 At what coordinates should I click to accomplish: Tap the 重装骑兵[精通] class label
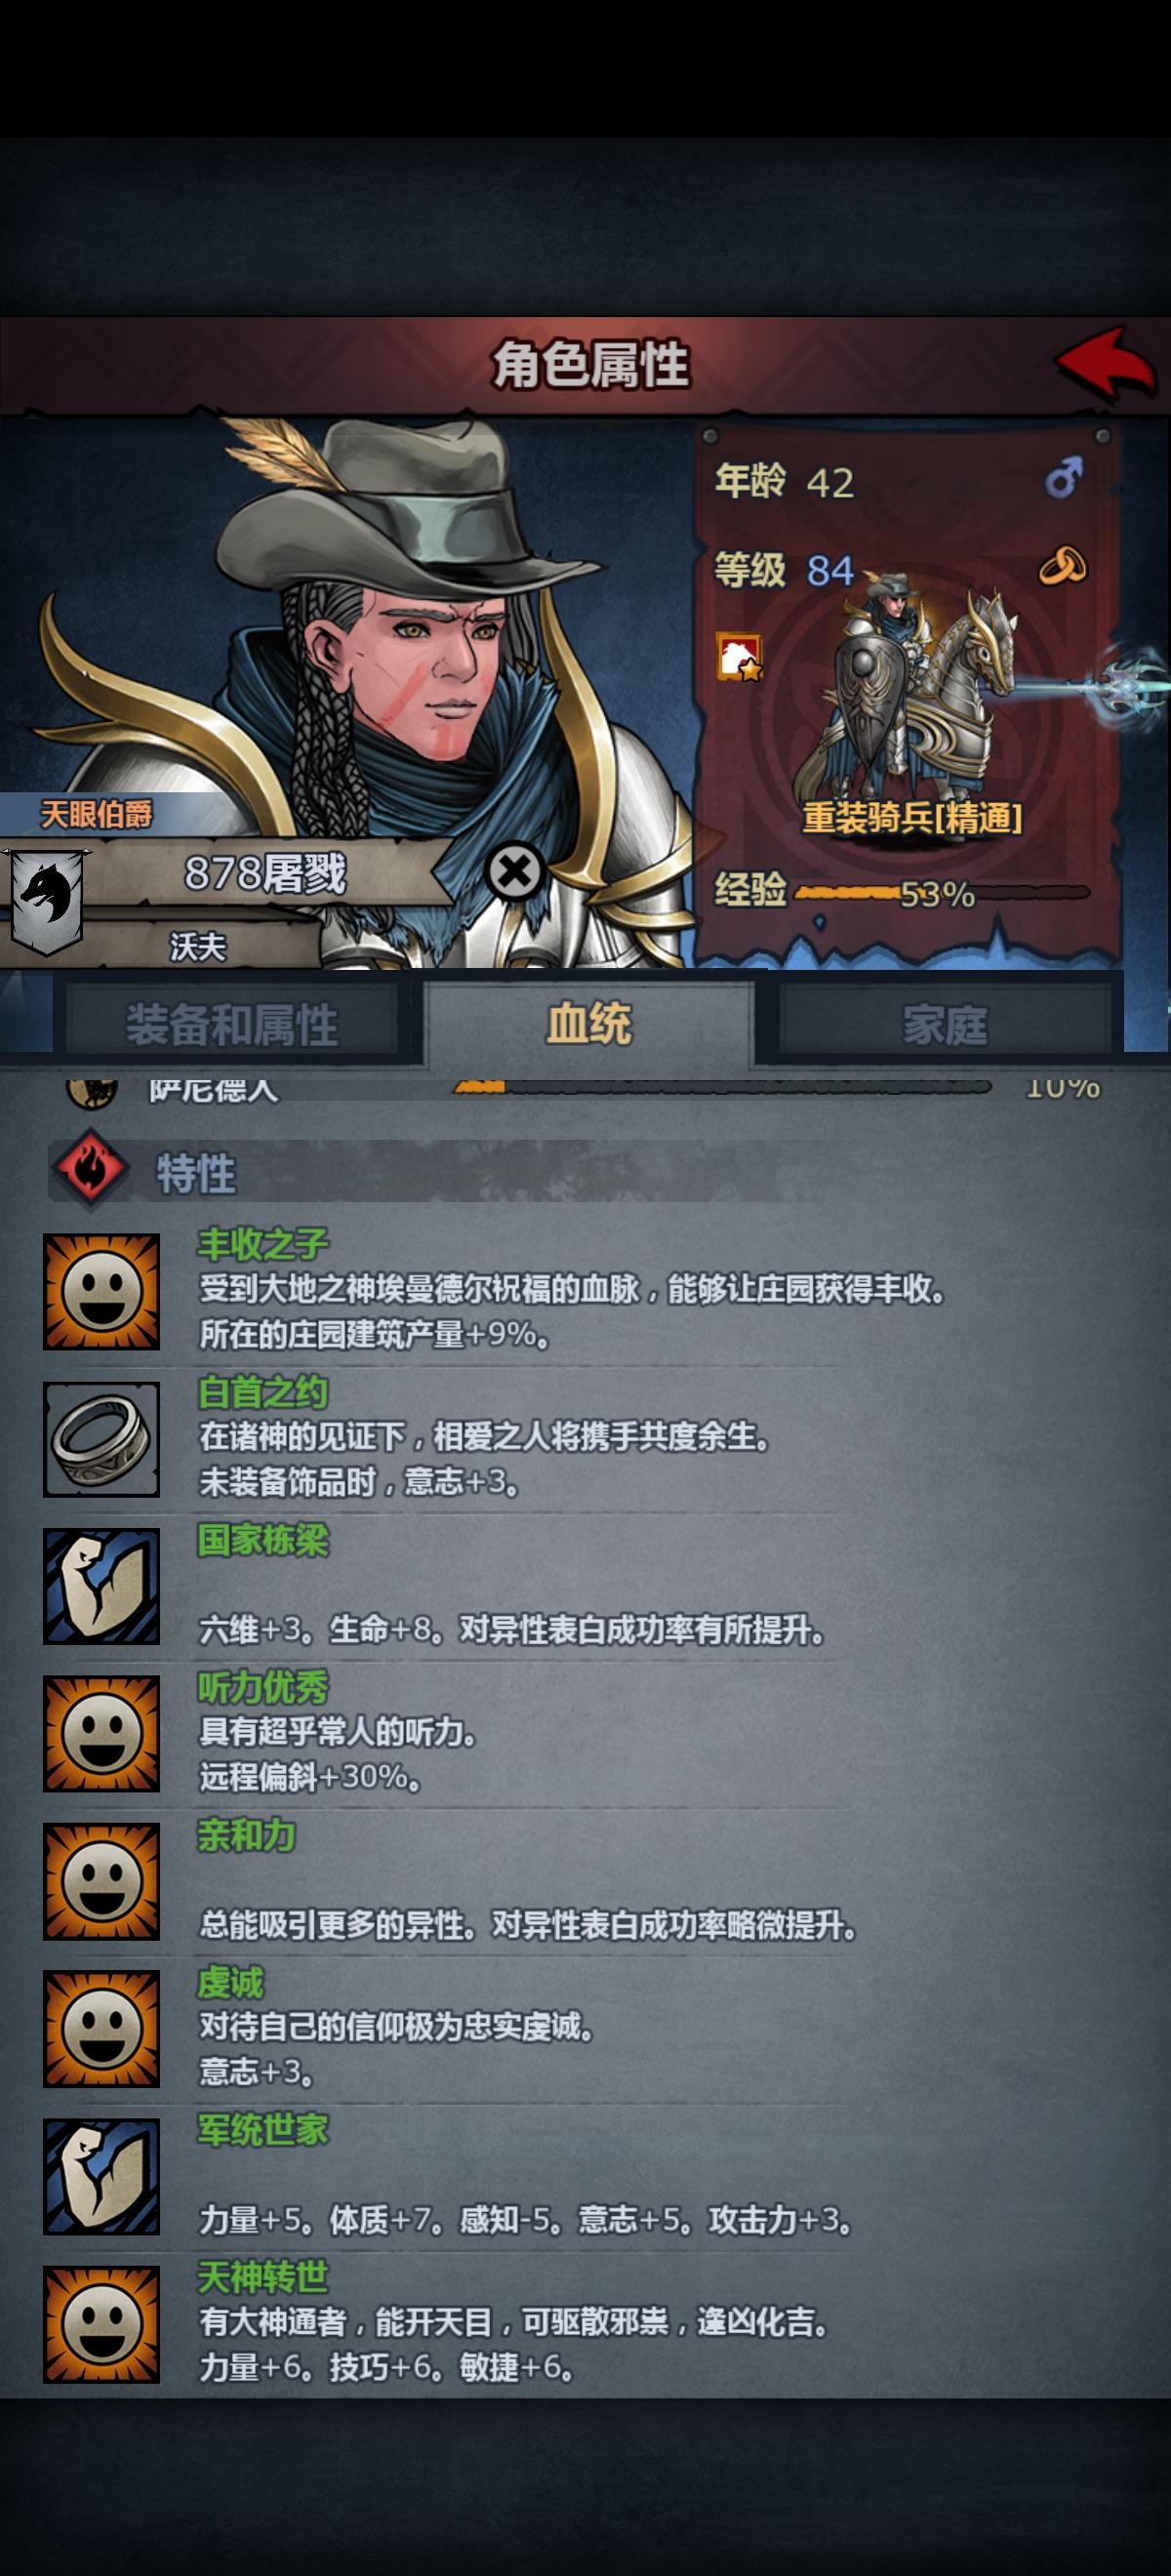tap(912, 817)
